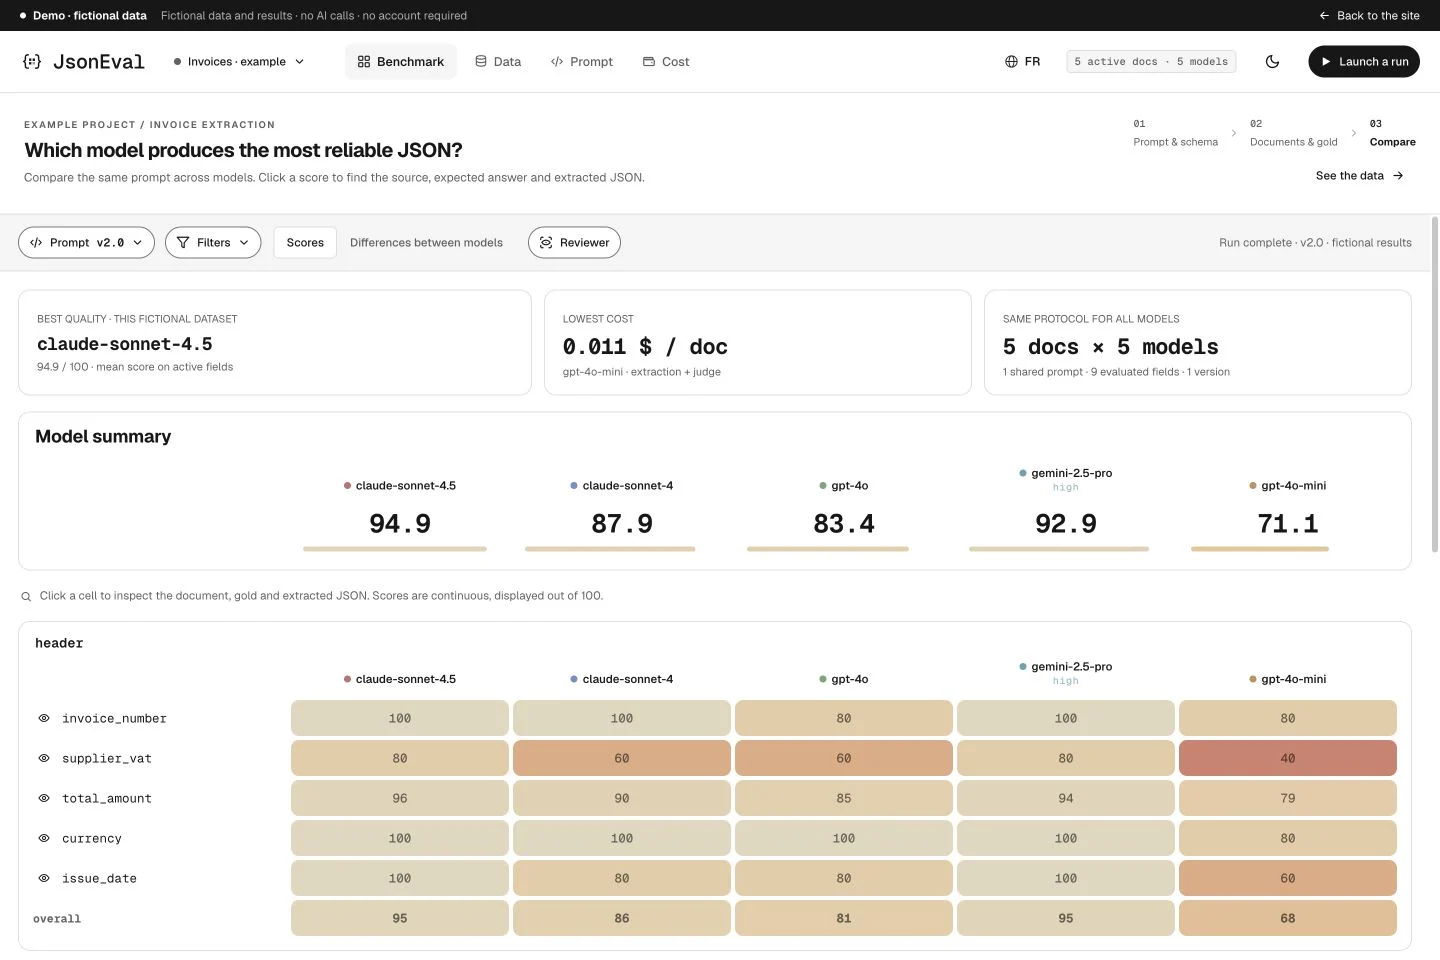The height and width of the screenshot is (960, 1440).
Task: Switch to the Differences between models view
Action: tap(426, 243)
